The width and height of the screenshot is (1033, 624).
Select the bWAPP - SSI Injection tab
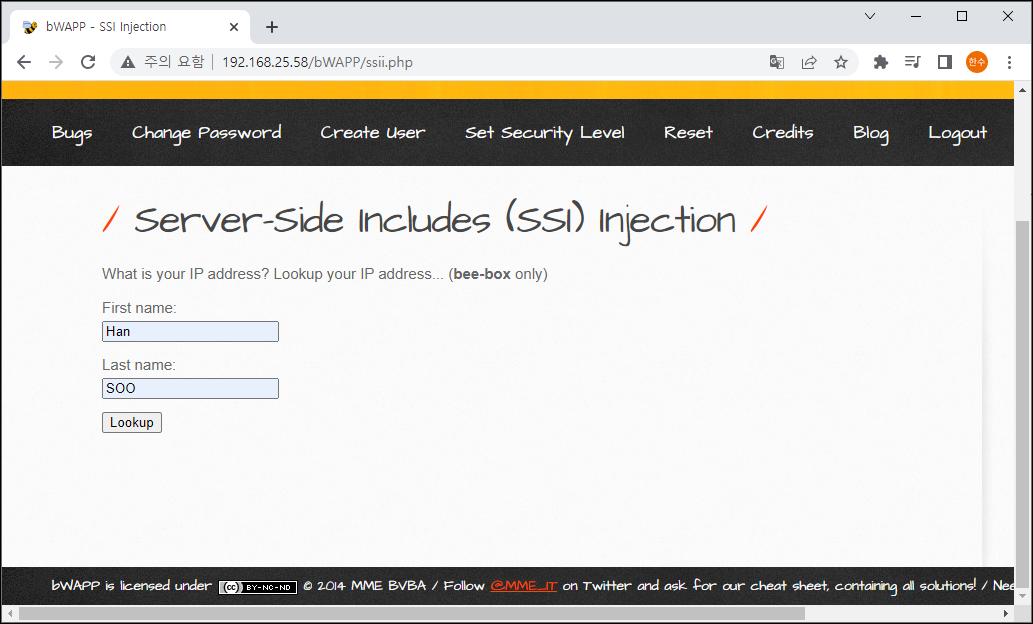pyautogui.click(x=130, y=27)
